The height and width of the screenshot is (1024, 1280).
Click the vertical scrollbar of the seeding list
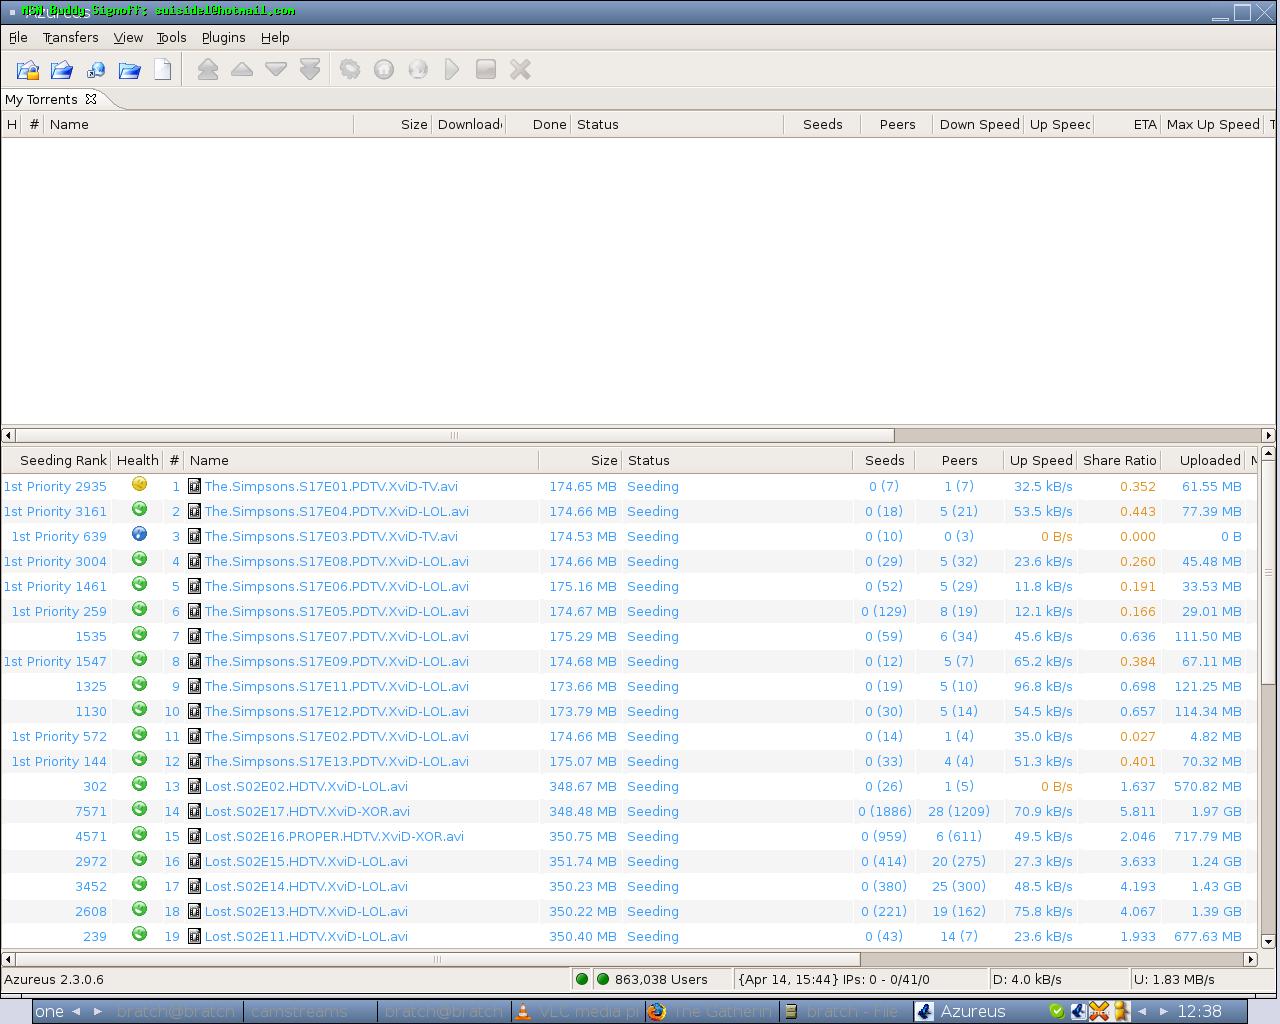1268,573
